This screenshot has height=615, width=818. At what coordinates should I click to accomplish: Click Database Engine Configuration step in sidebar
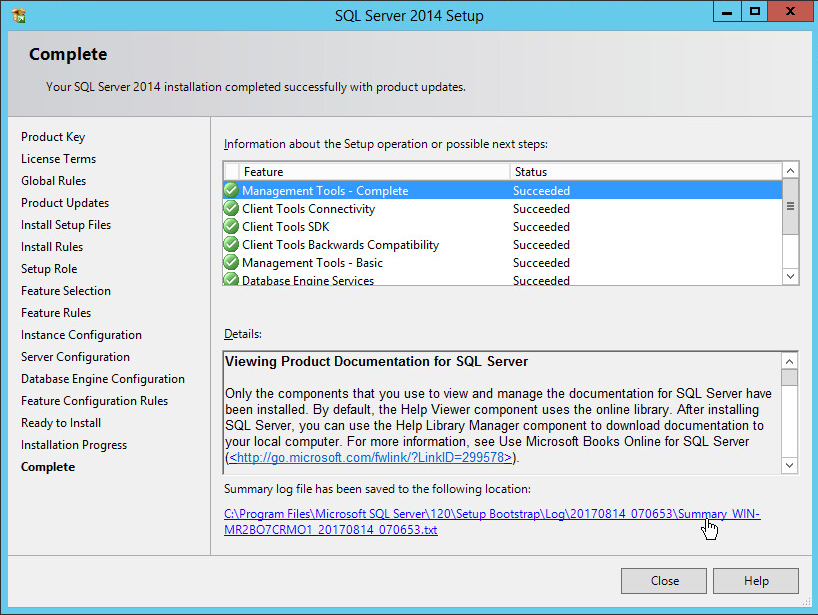pos(103,379)
